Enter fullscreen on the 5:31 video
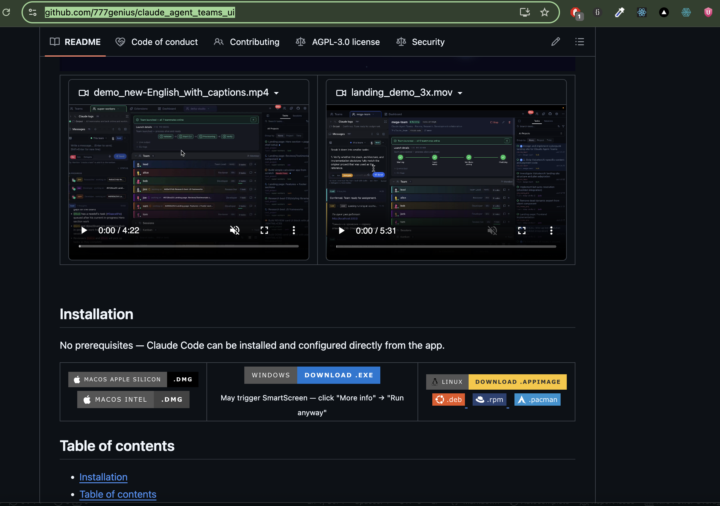The image size is (720, 506). [522, 231]
